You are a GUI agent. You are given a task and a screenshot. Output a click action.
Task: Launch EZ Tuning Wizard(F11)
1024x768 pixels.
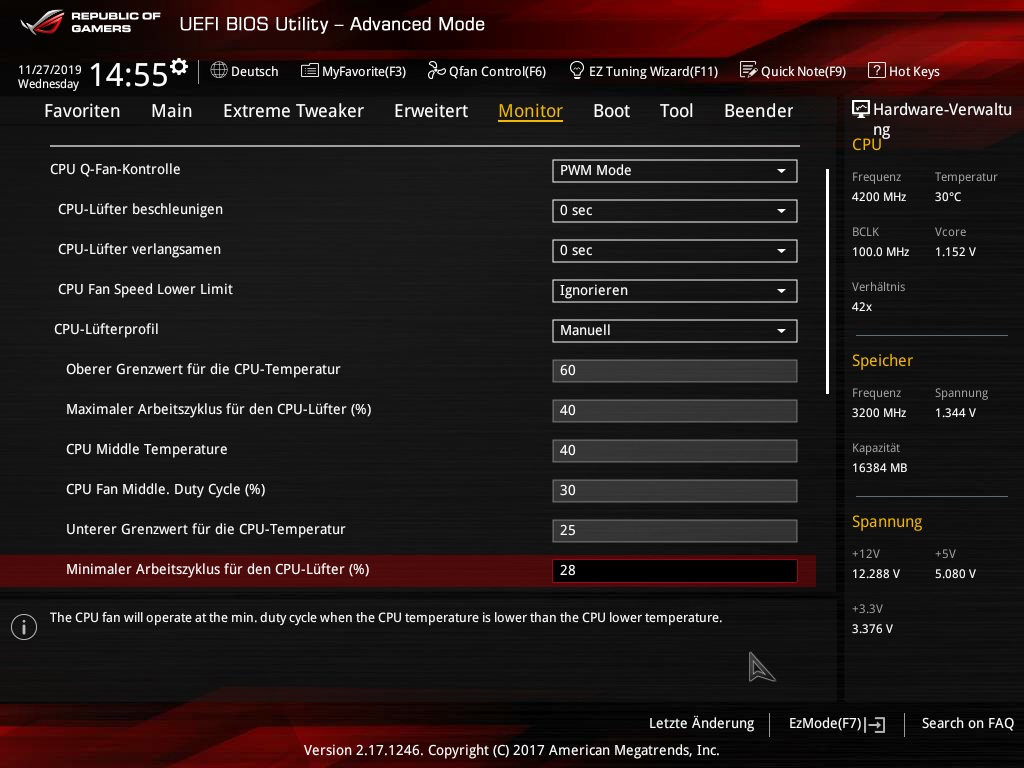click(x=644, y=71)
